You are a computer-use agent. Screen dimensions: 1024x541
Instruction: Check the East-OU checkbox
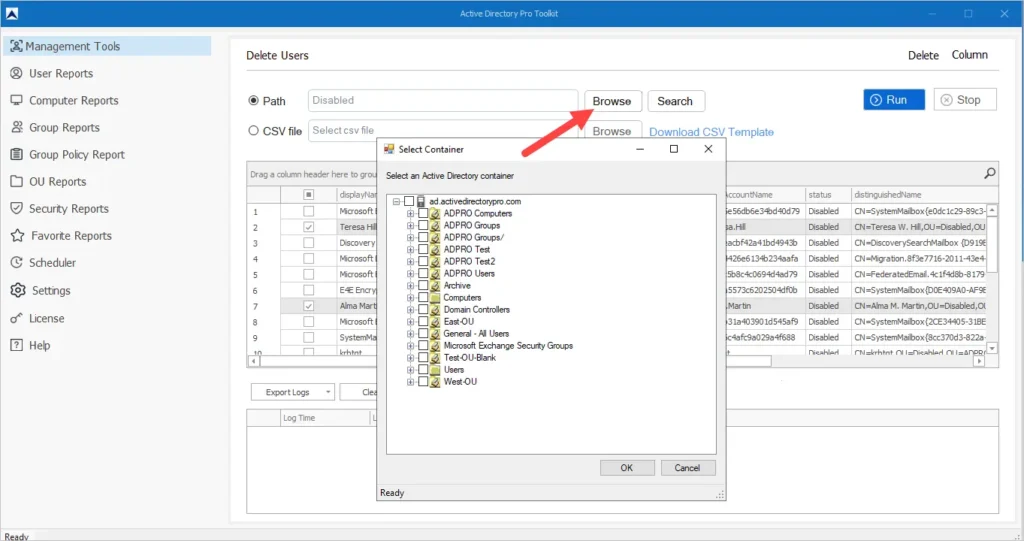423,321
